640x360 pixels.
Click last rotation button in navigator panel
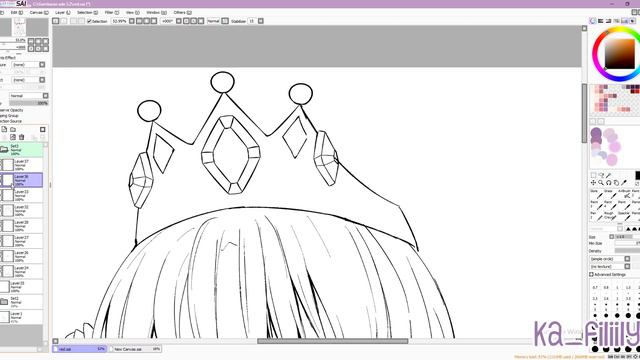tap(46, 48)
